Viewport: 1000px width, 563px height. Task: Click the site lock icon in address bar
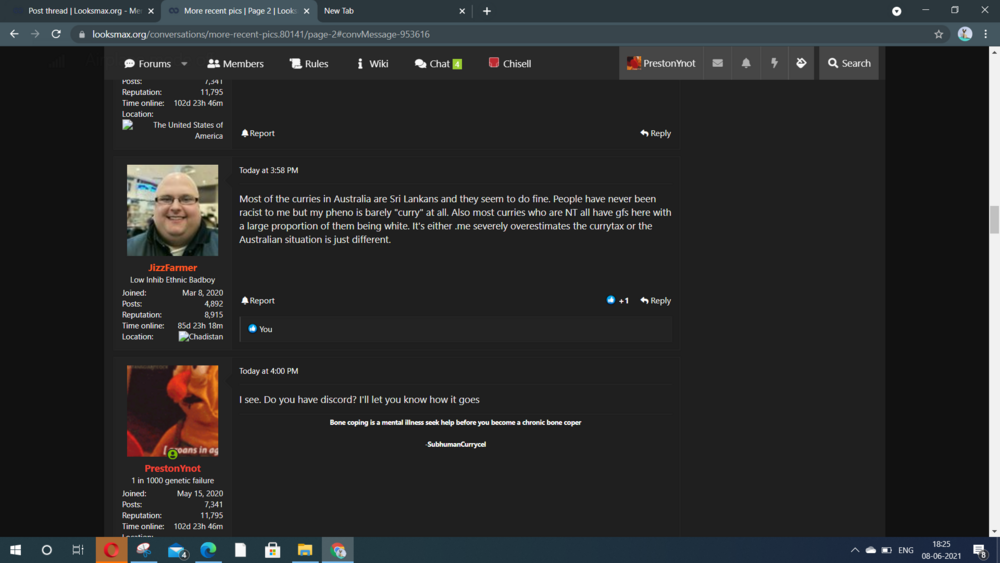[82, 34]
